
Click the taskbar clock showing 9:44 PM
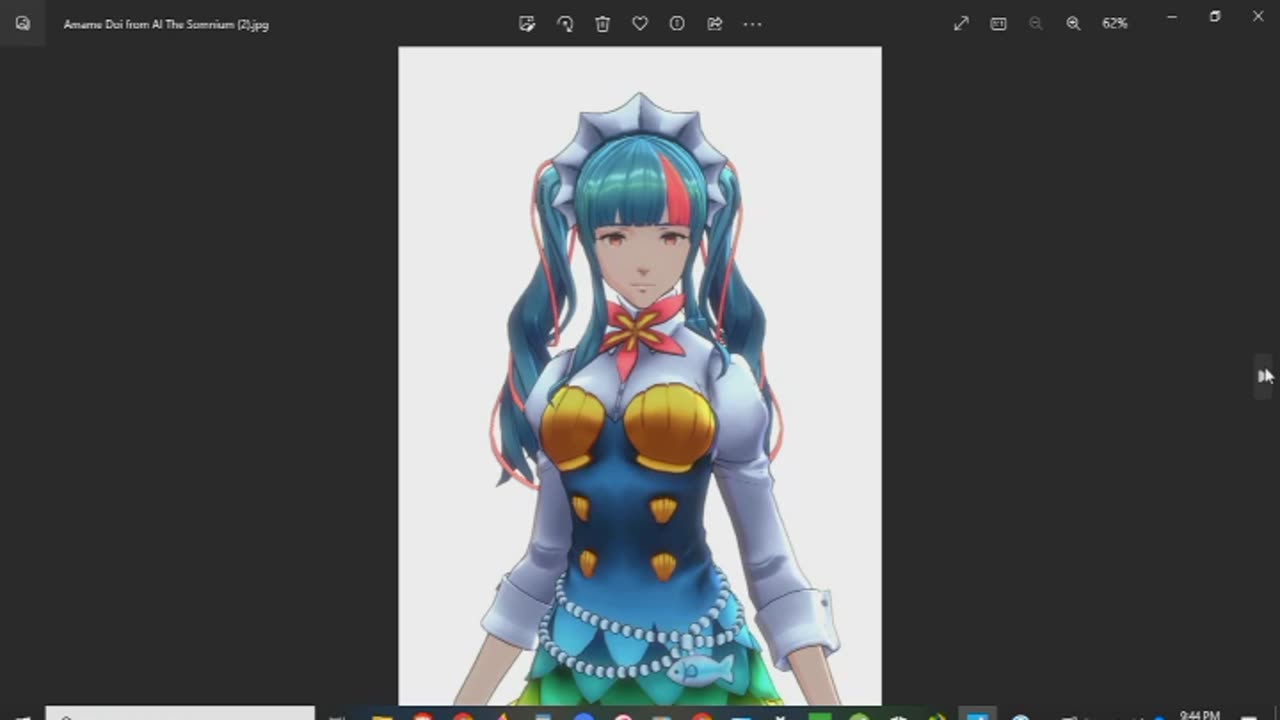coord(1199,715)
